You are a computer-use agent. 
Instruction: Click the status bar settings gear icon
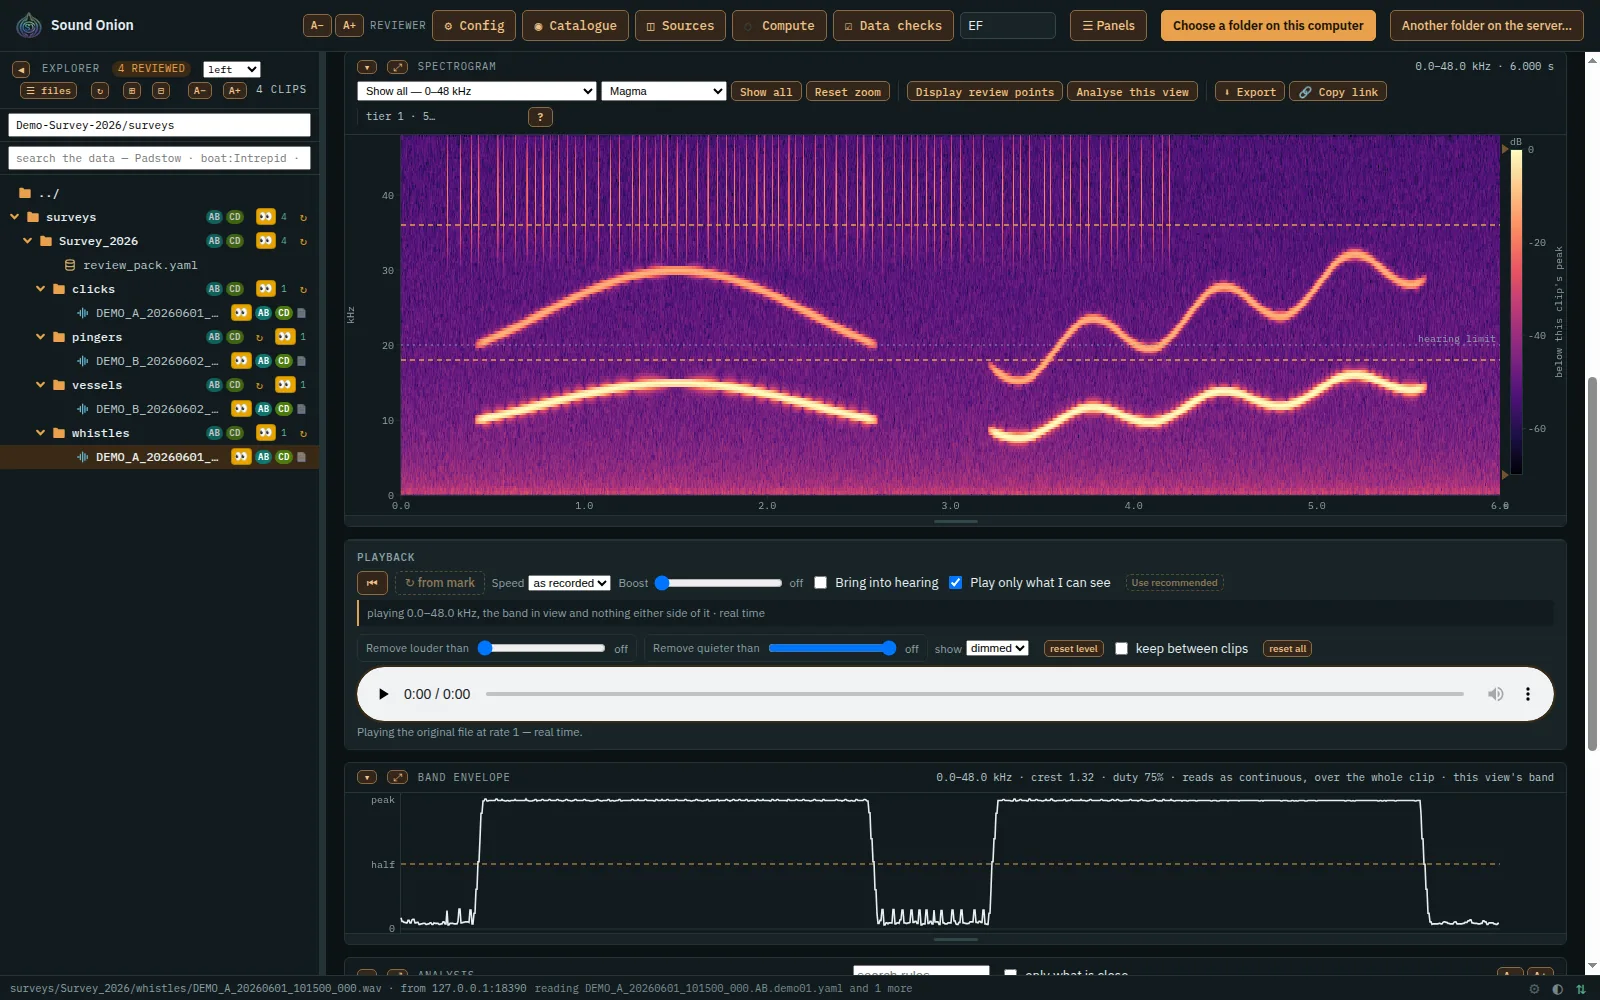coord(1534,989)
